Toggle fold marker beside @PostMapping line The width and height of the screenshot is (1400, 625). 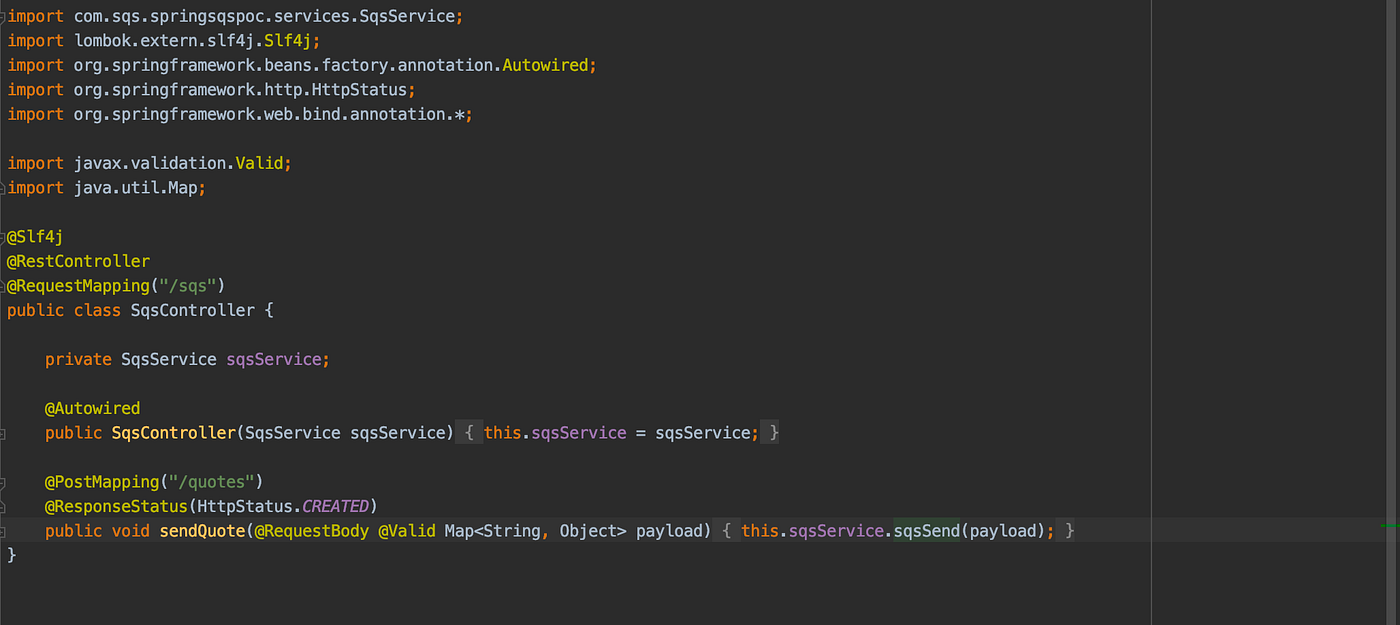point(3,482)
